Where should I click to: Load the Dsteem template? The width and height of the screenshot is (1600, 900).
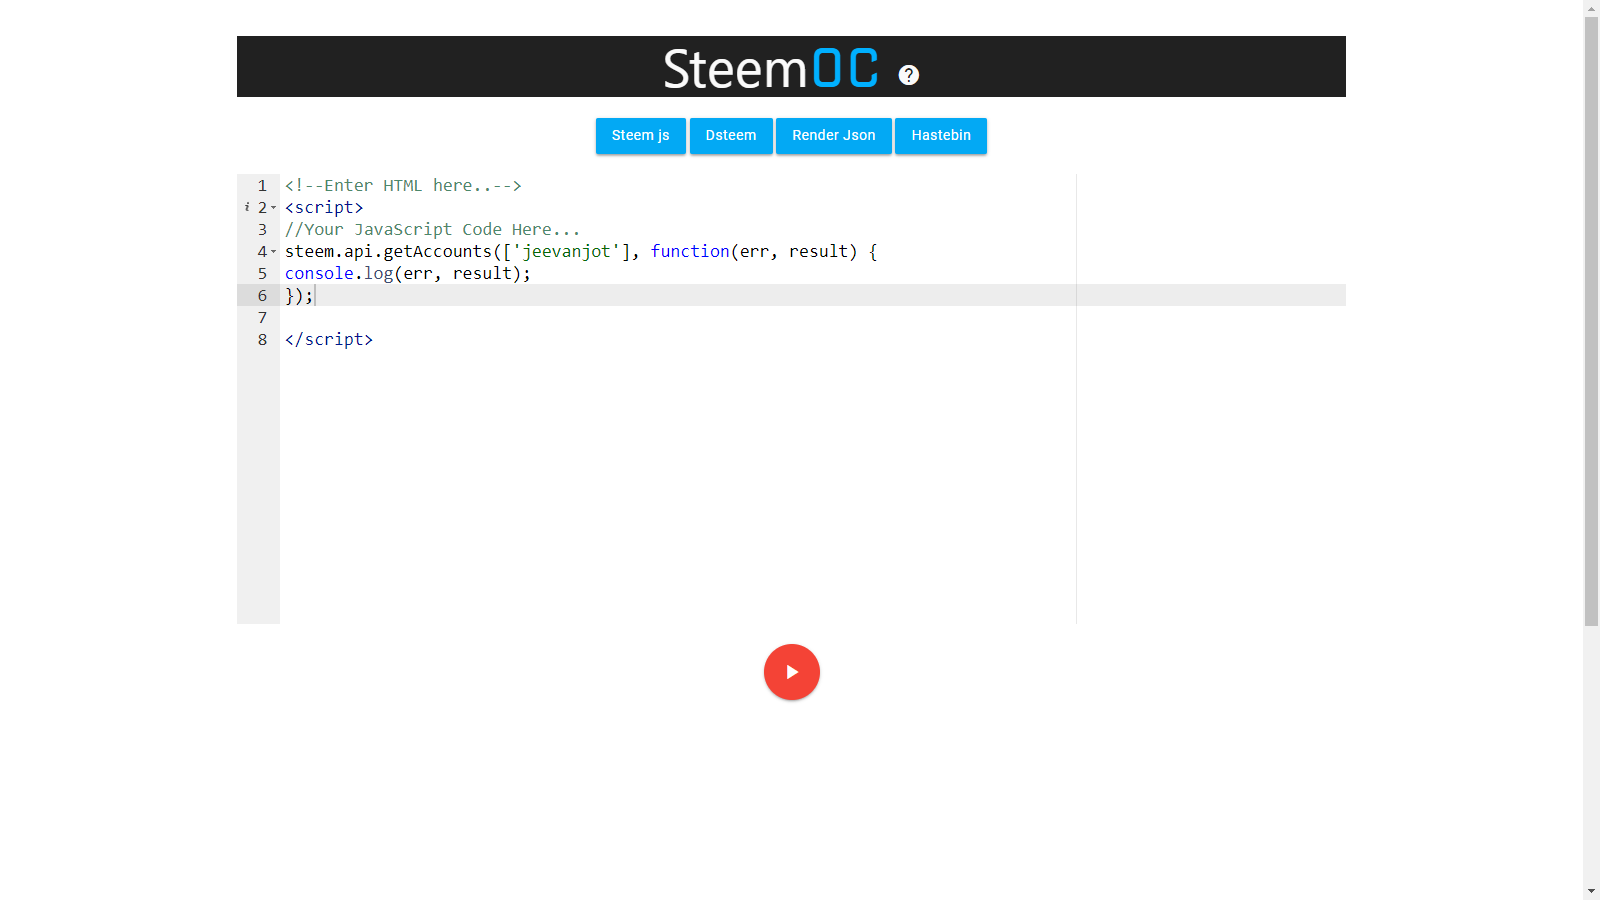[731, 136]
